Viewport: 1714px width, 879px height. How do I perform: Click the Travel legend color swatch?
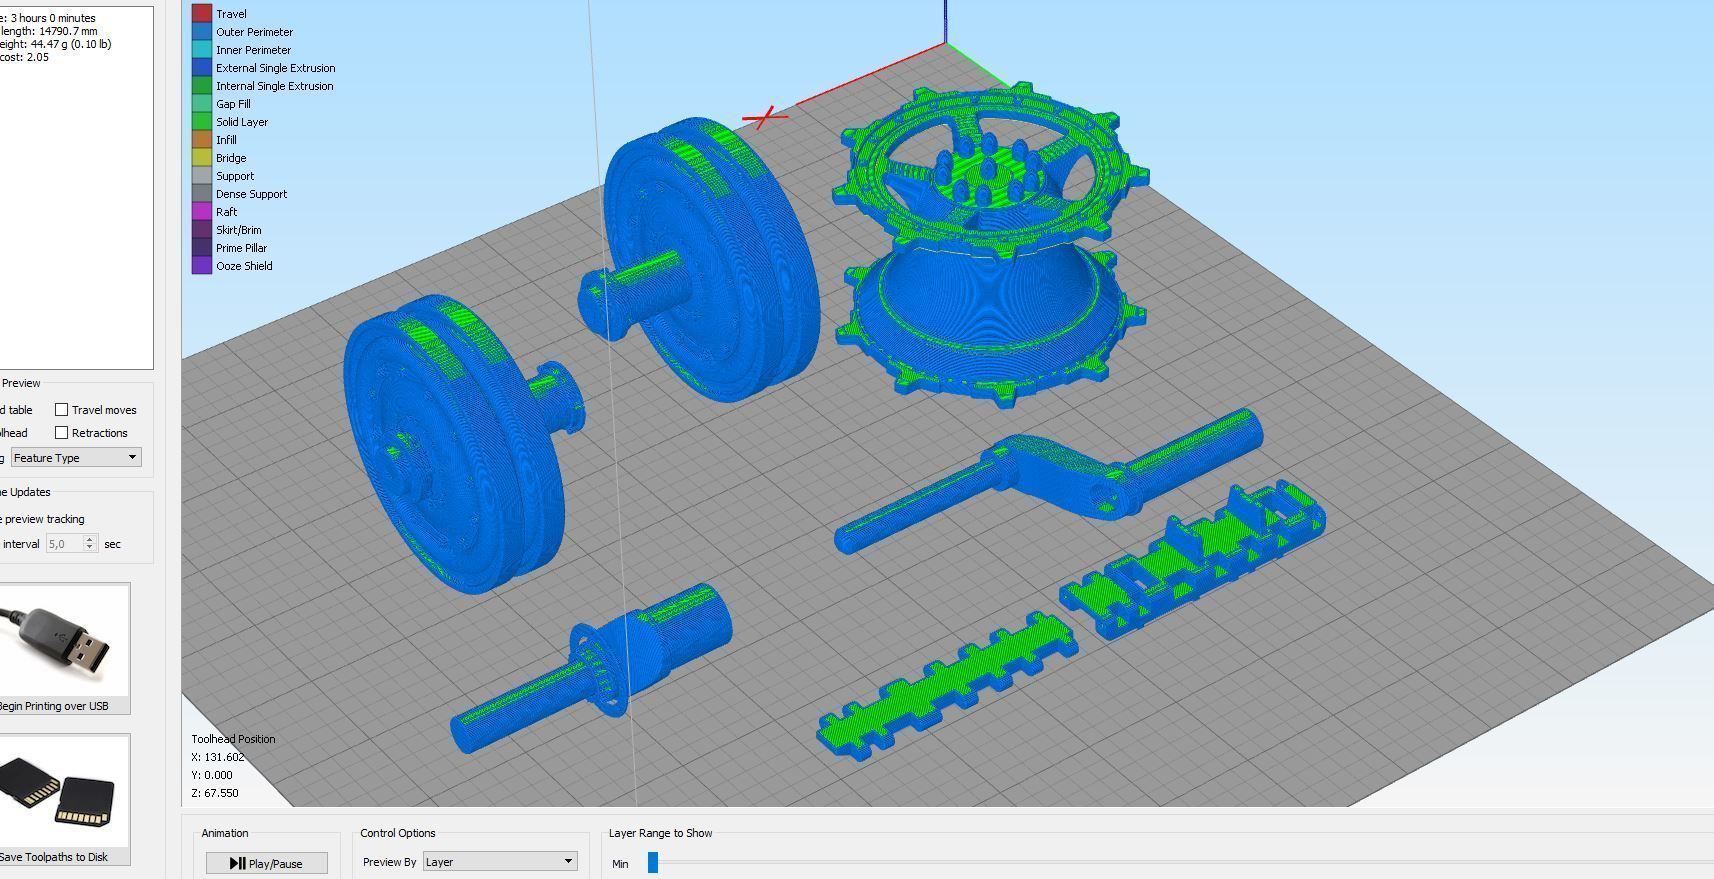pos(201,13)
